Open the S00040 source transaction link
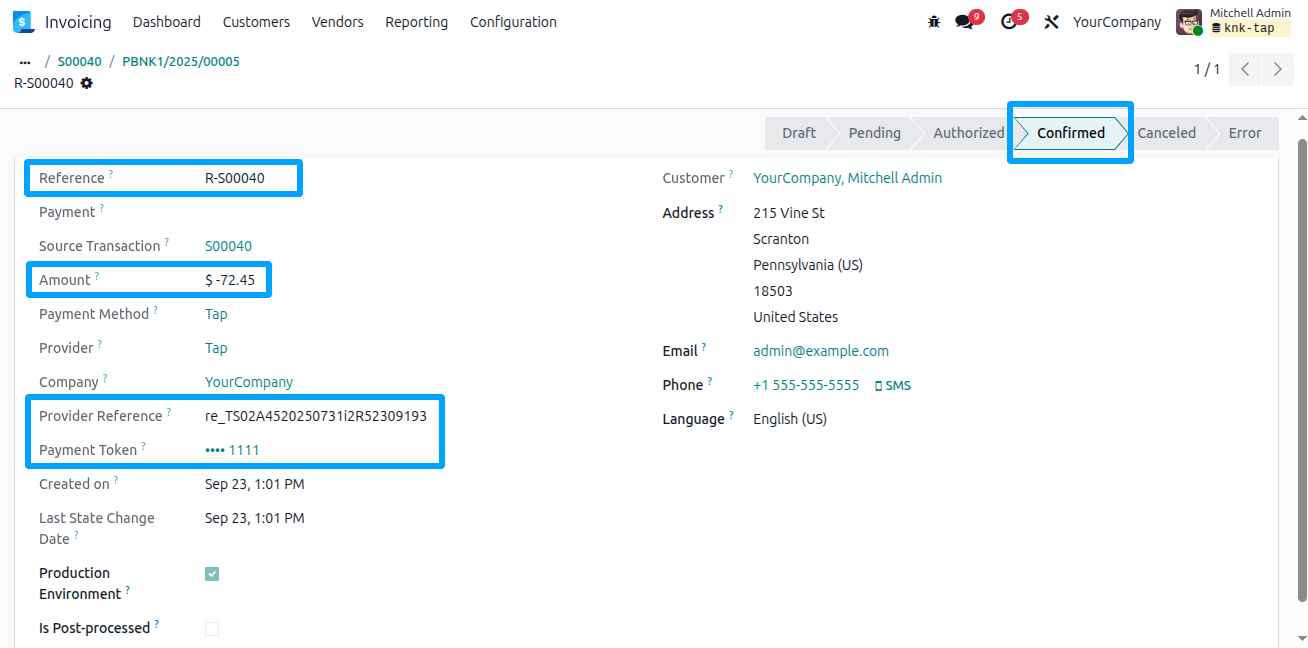 pyautogui.click(x=227, y=245)
